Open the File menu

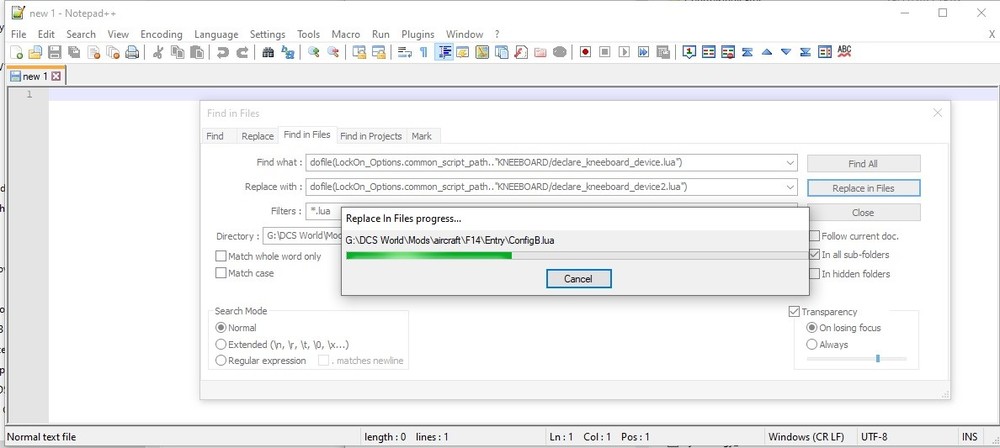coord(18,34)
